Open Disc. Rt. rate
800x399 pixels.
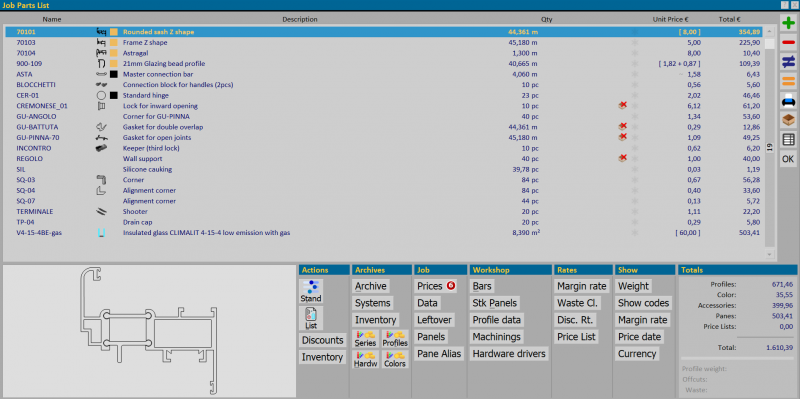click(575, 320)
